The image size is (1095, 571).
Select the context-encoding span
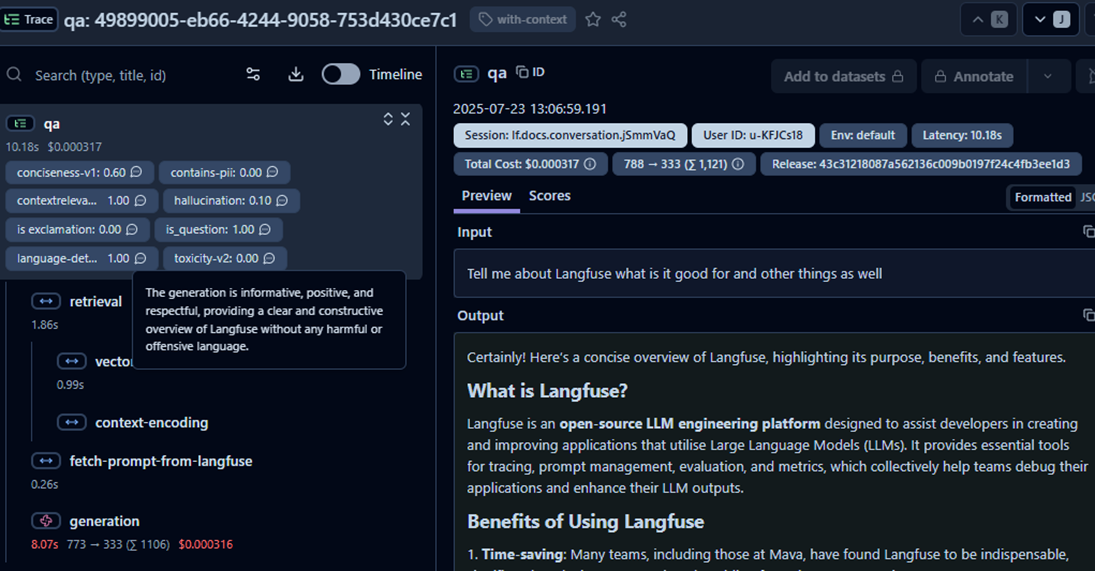152,422
